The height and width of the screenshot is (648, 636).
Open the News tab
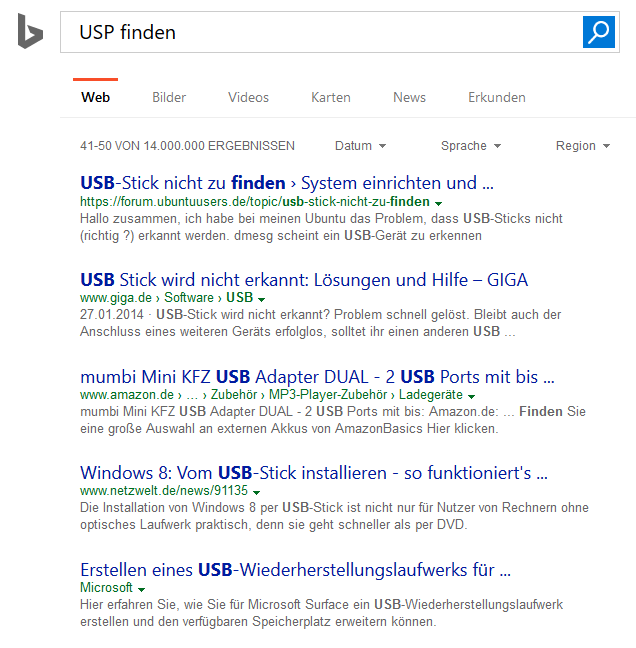coord(409,97)
